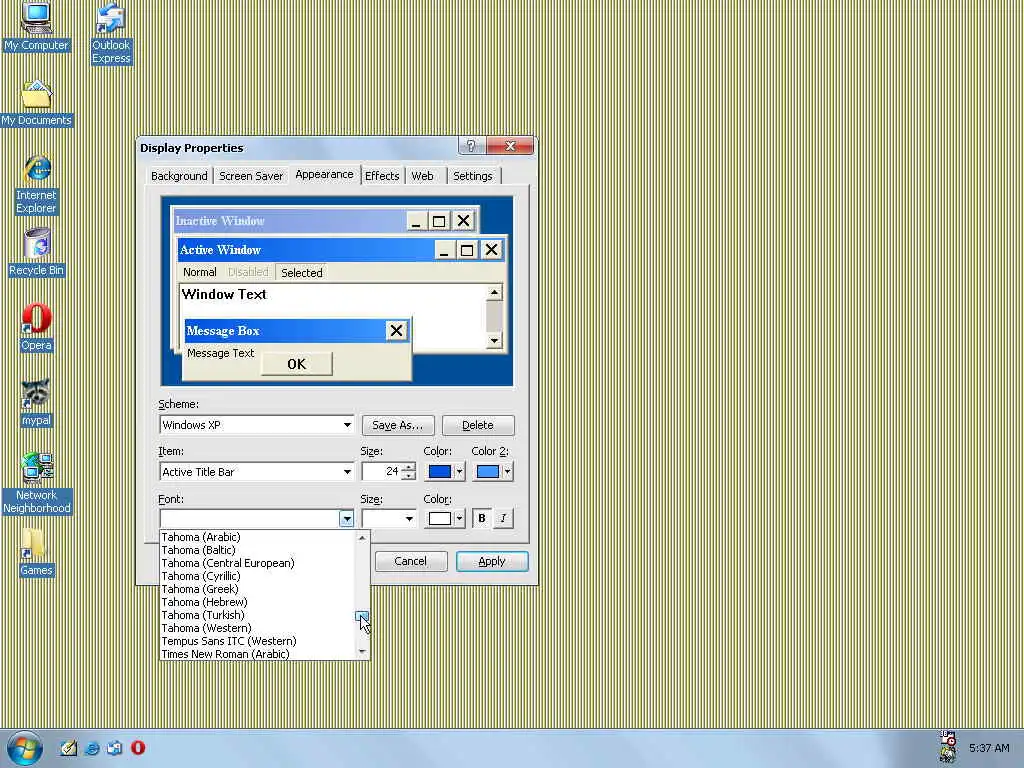Image resolution: width=1024 pixels, height=768 pixels.
Task: Click the white font Color swatch
Action: point(440,519)
